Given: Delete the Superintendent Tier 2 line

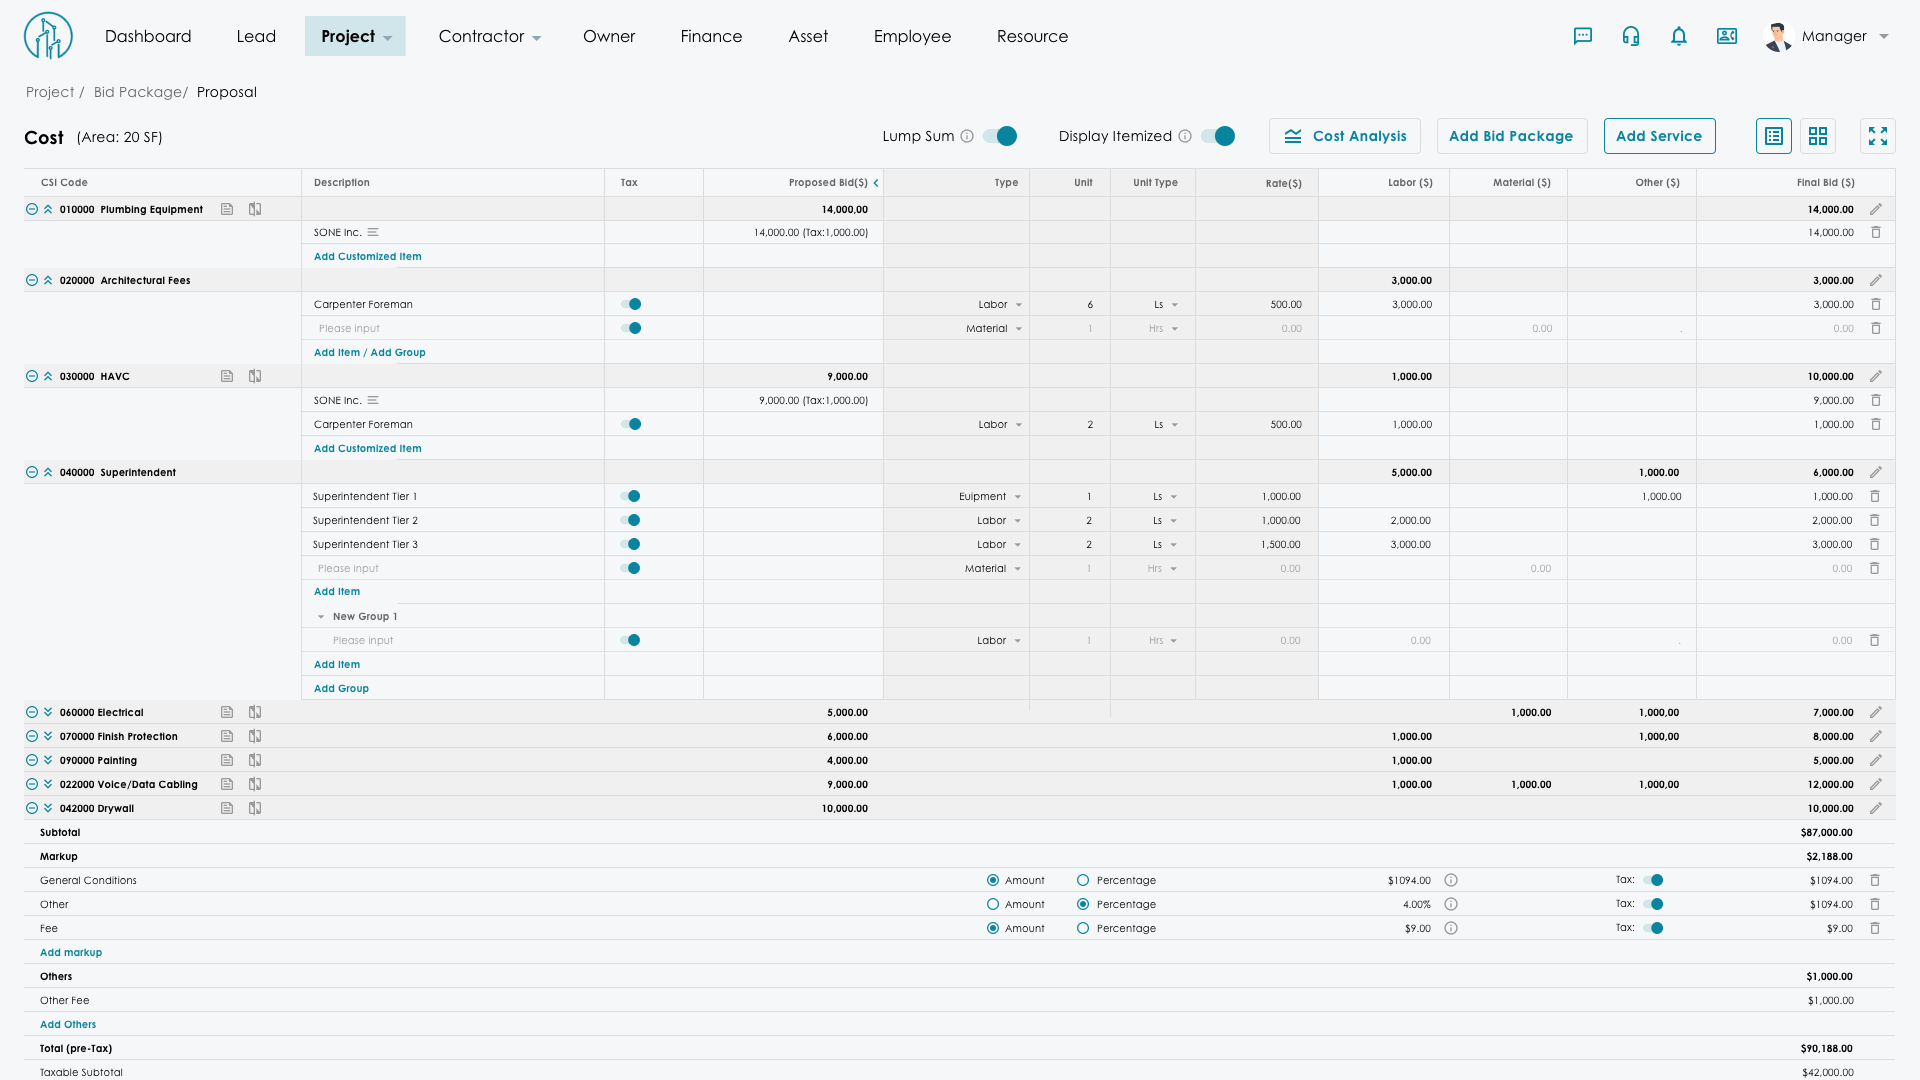Looking at the screenshot, I should 1875,520.
